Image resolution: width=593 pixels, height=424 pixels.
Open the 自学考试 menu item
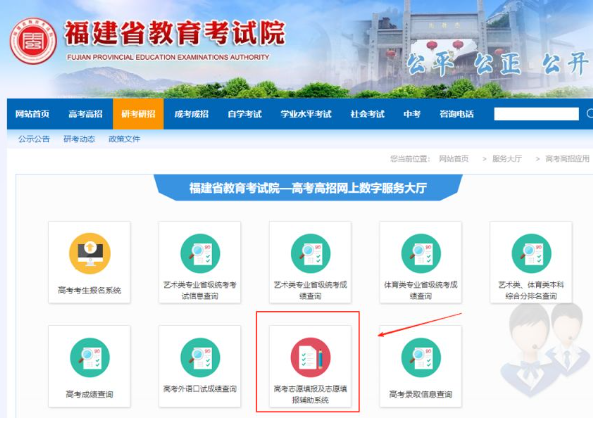click(245, 114)
